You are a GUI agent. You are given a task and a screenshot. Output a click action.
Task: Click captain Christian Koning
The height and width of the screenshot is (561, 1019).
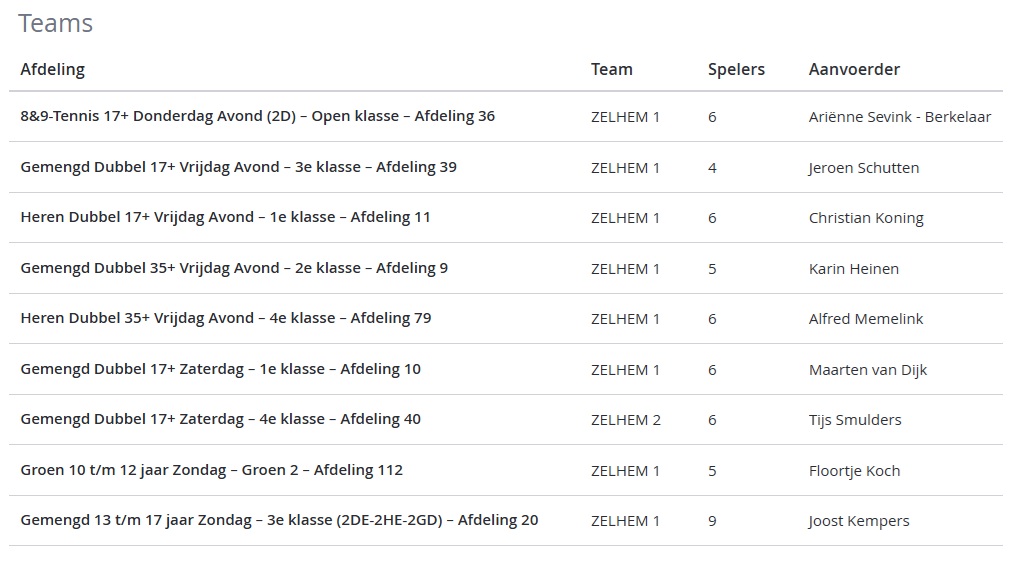coord(866,218)
